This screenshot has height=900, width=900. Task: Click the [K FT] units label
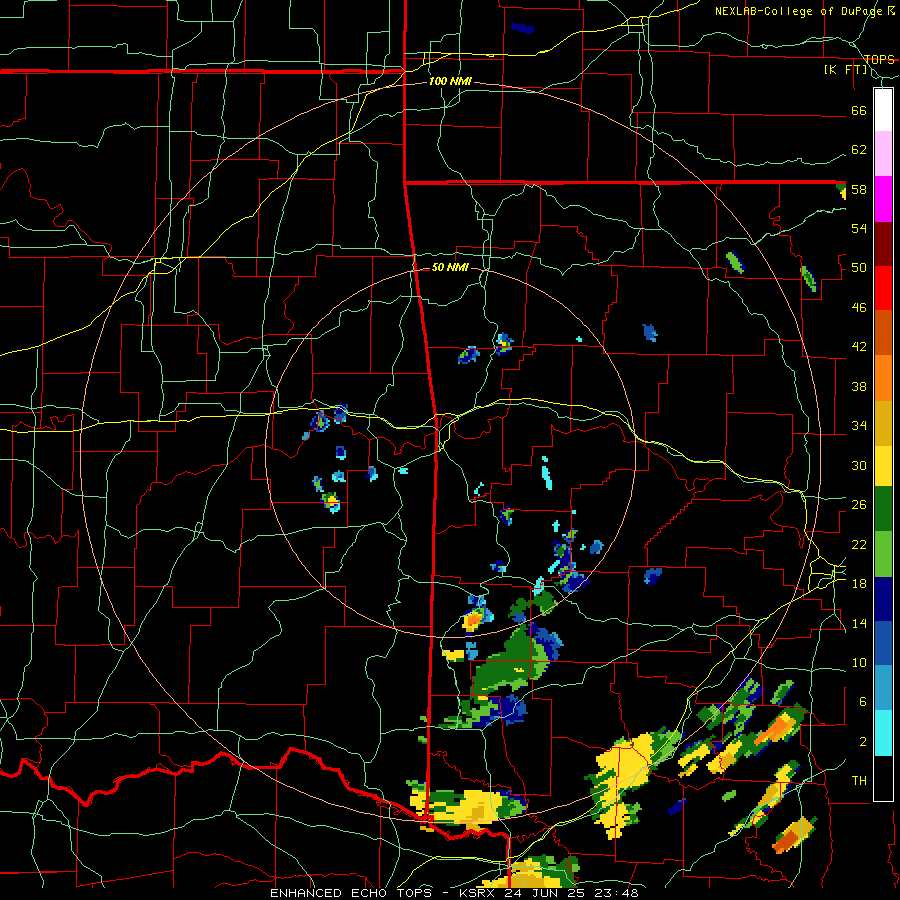click(x=845, y=70)
